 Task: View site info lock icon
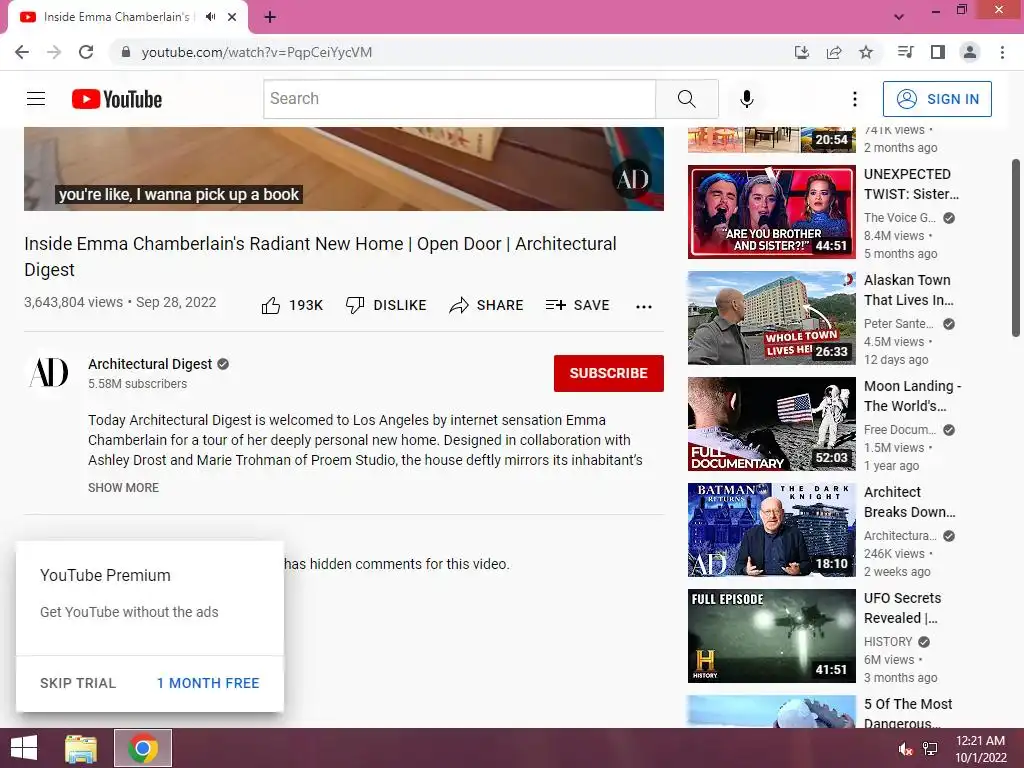tap(125, 52)
